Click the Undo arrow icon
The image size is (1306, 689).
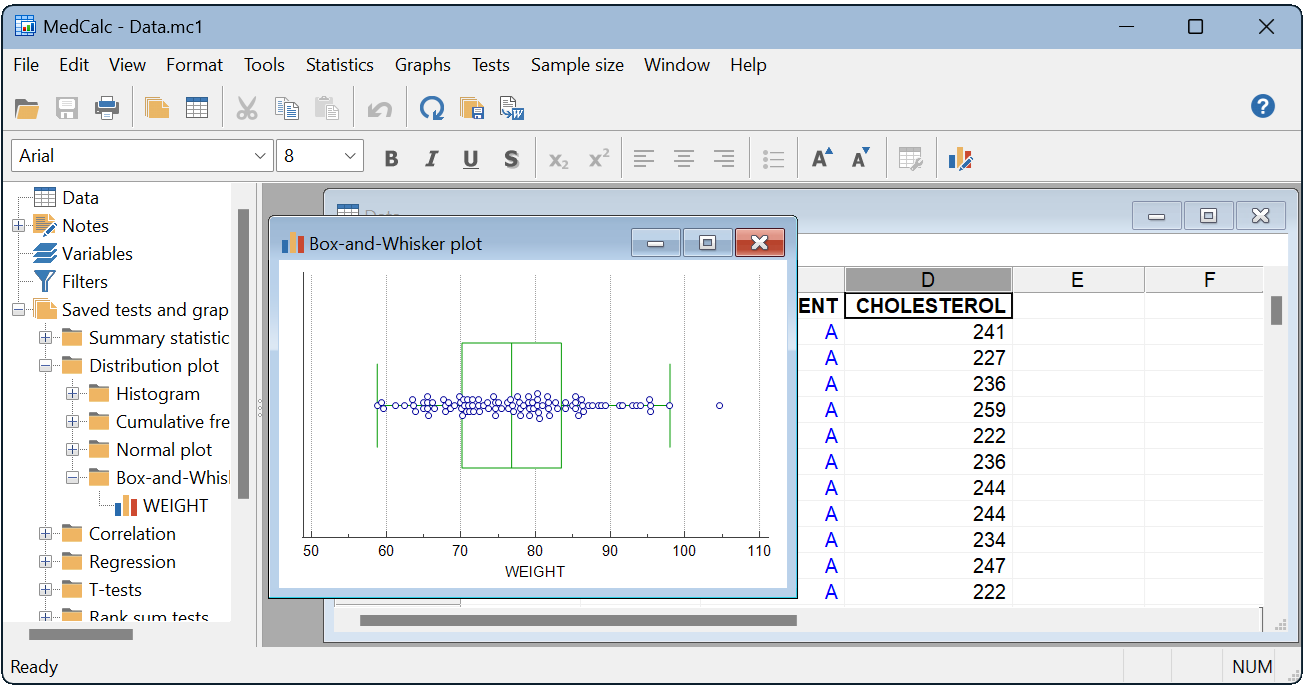point(380,108)
